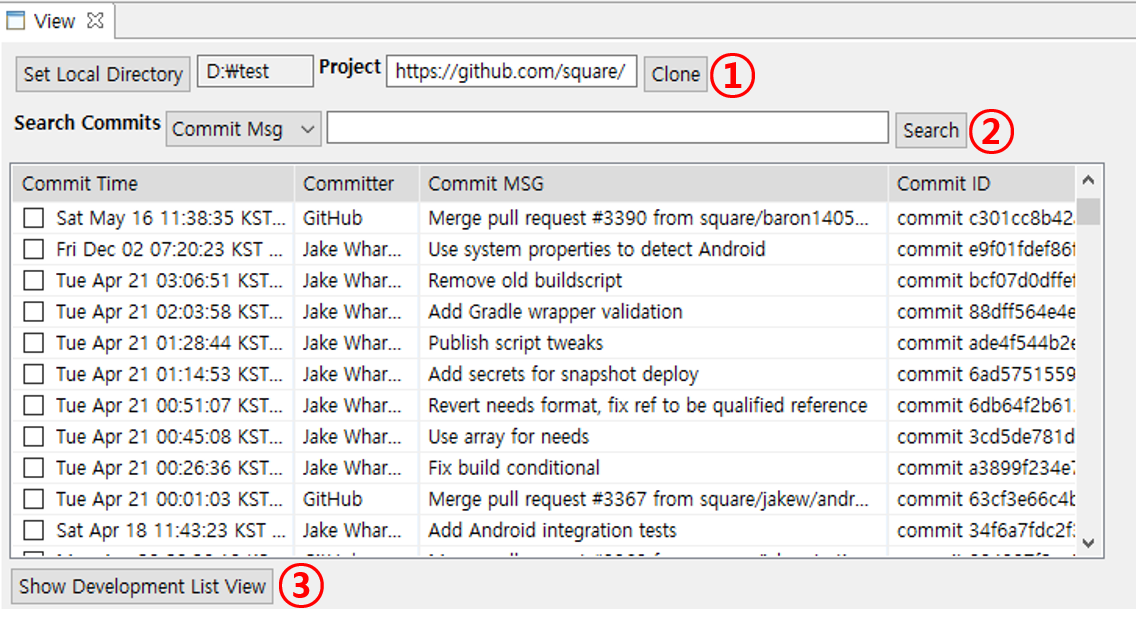
Task: Check the Sat May 16 11:38:35 commit checkbox
Action: coord(33,218)
